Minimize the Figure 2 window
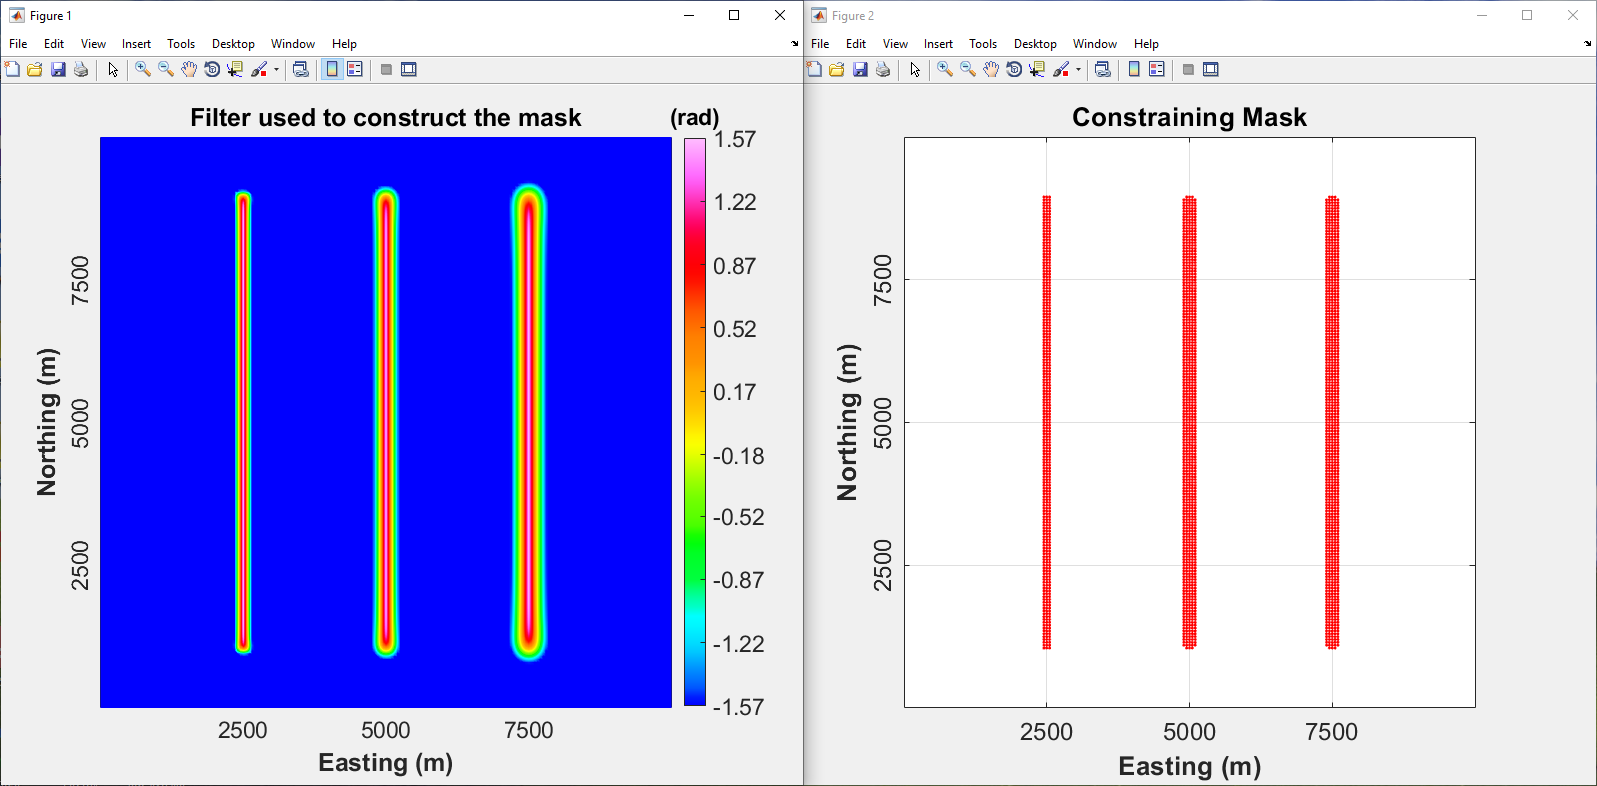The height and width of the screenshot is (786, 1597). click(x=1482, y=15)
